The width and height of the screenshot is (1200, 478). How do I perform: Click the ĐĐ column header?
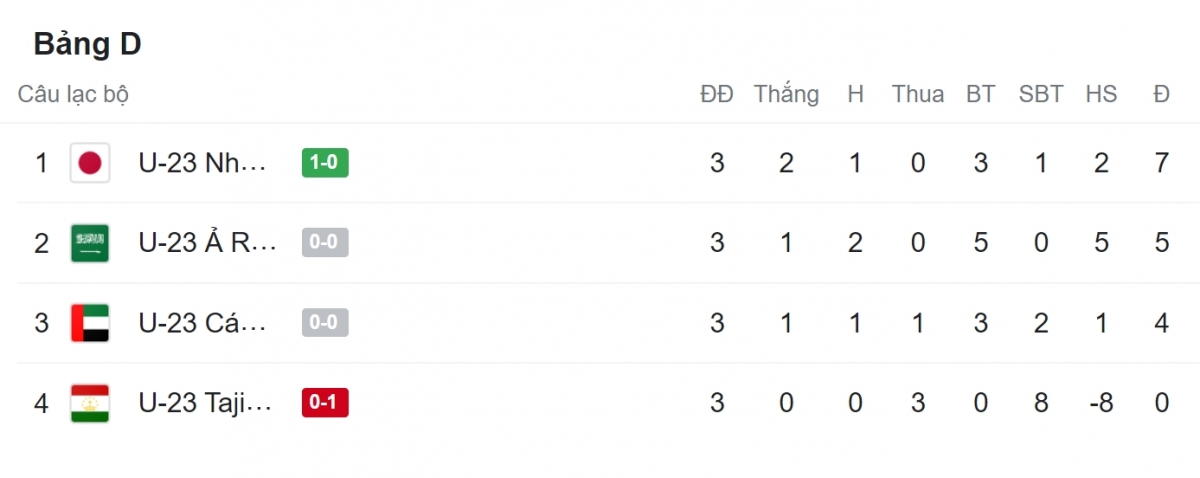click(717, 94)
